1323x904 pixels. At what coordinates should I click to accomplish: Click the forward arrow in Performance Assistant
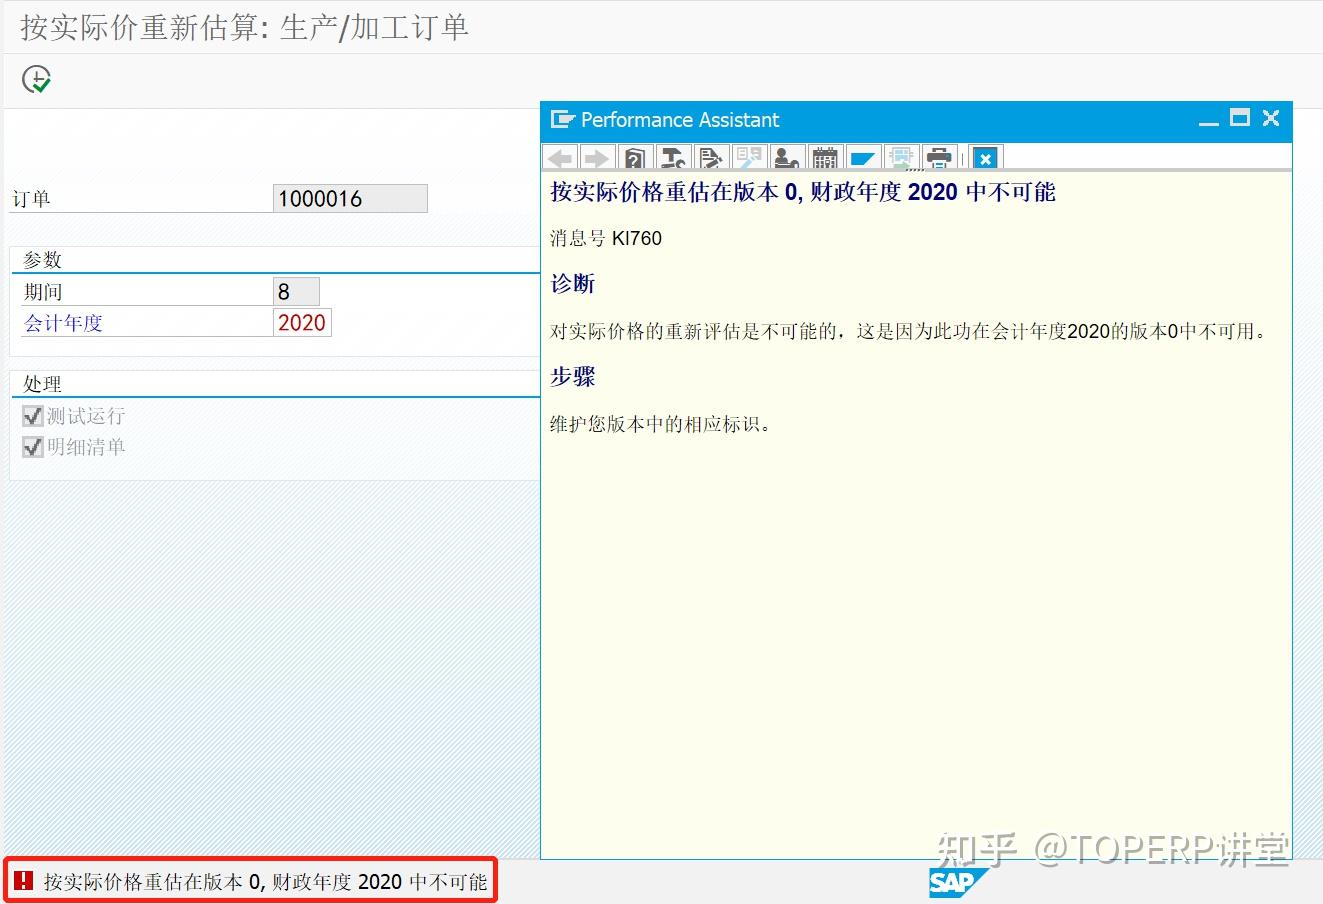pyautogui.click(x=597, y=157)
